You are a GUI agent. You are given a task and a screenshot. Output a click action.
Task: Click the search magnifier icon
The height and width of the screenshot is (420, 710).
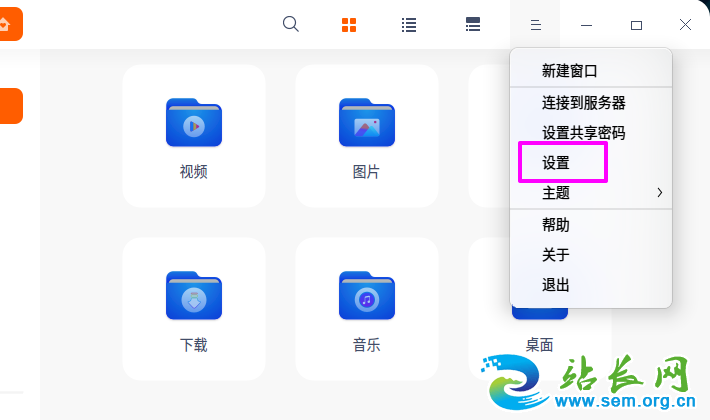291,24
